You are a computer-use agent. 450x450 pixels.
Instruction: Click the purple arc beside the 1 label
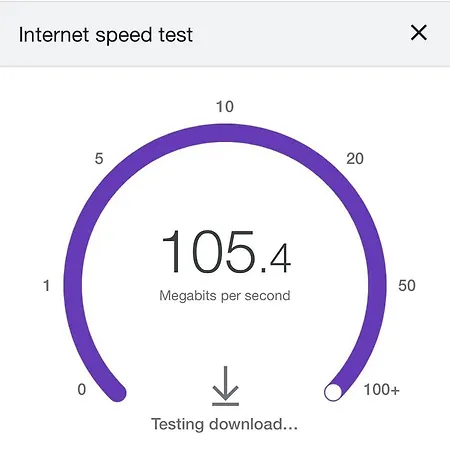click(73, 286)
